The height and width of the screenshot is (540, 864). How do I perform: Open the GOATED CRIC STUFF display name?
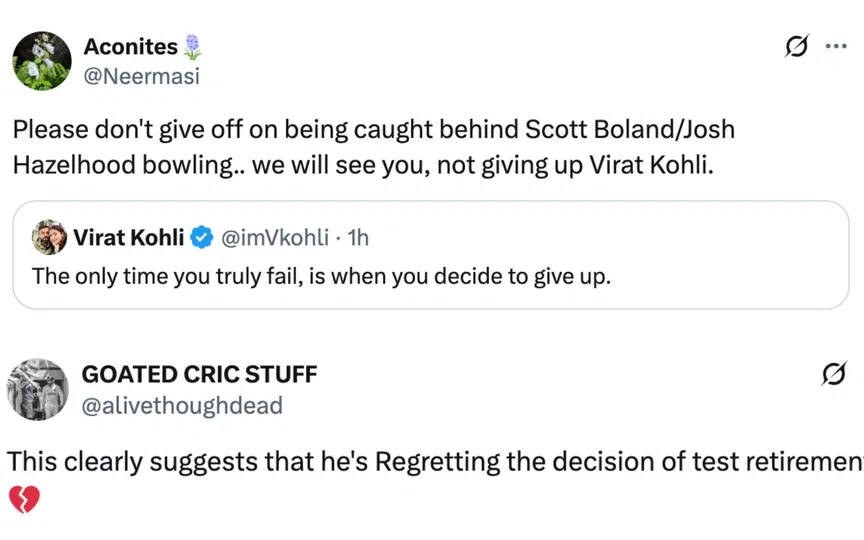[199, 375]
